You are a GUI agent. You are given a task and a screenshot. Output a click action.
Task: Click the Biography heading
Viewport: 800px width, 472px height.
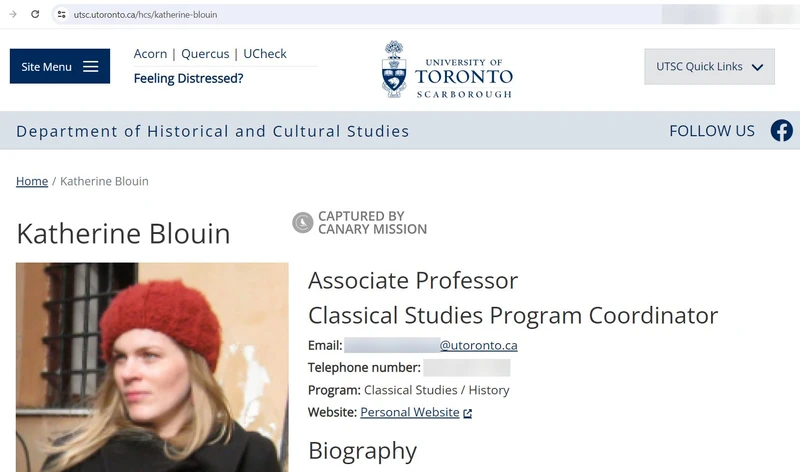coord(362,451)
